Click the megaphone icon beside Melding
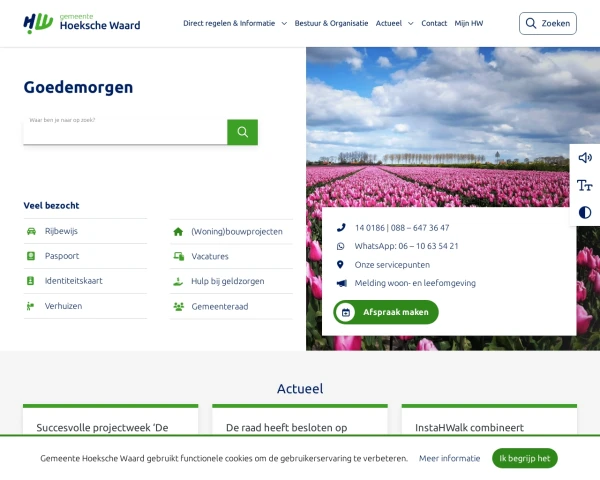 click(342, 283)
